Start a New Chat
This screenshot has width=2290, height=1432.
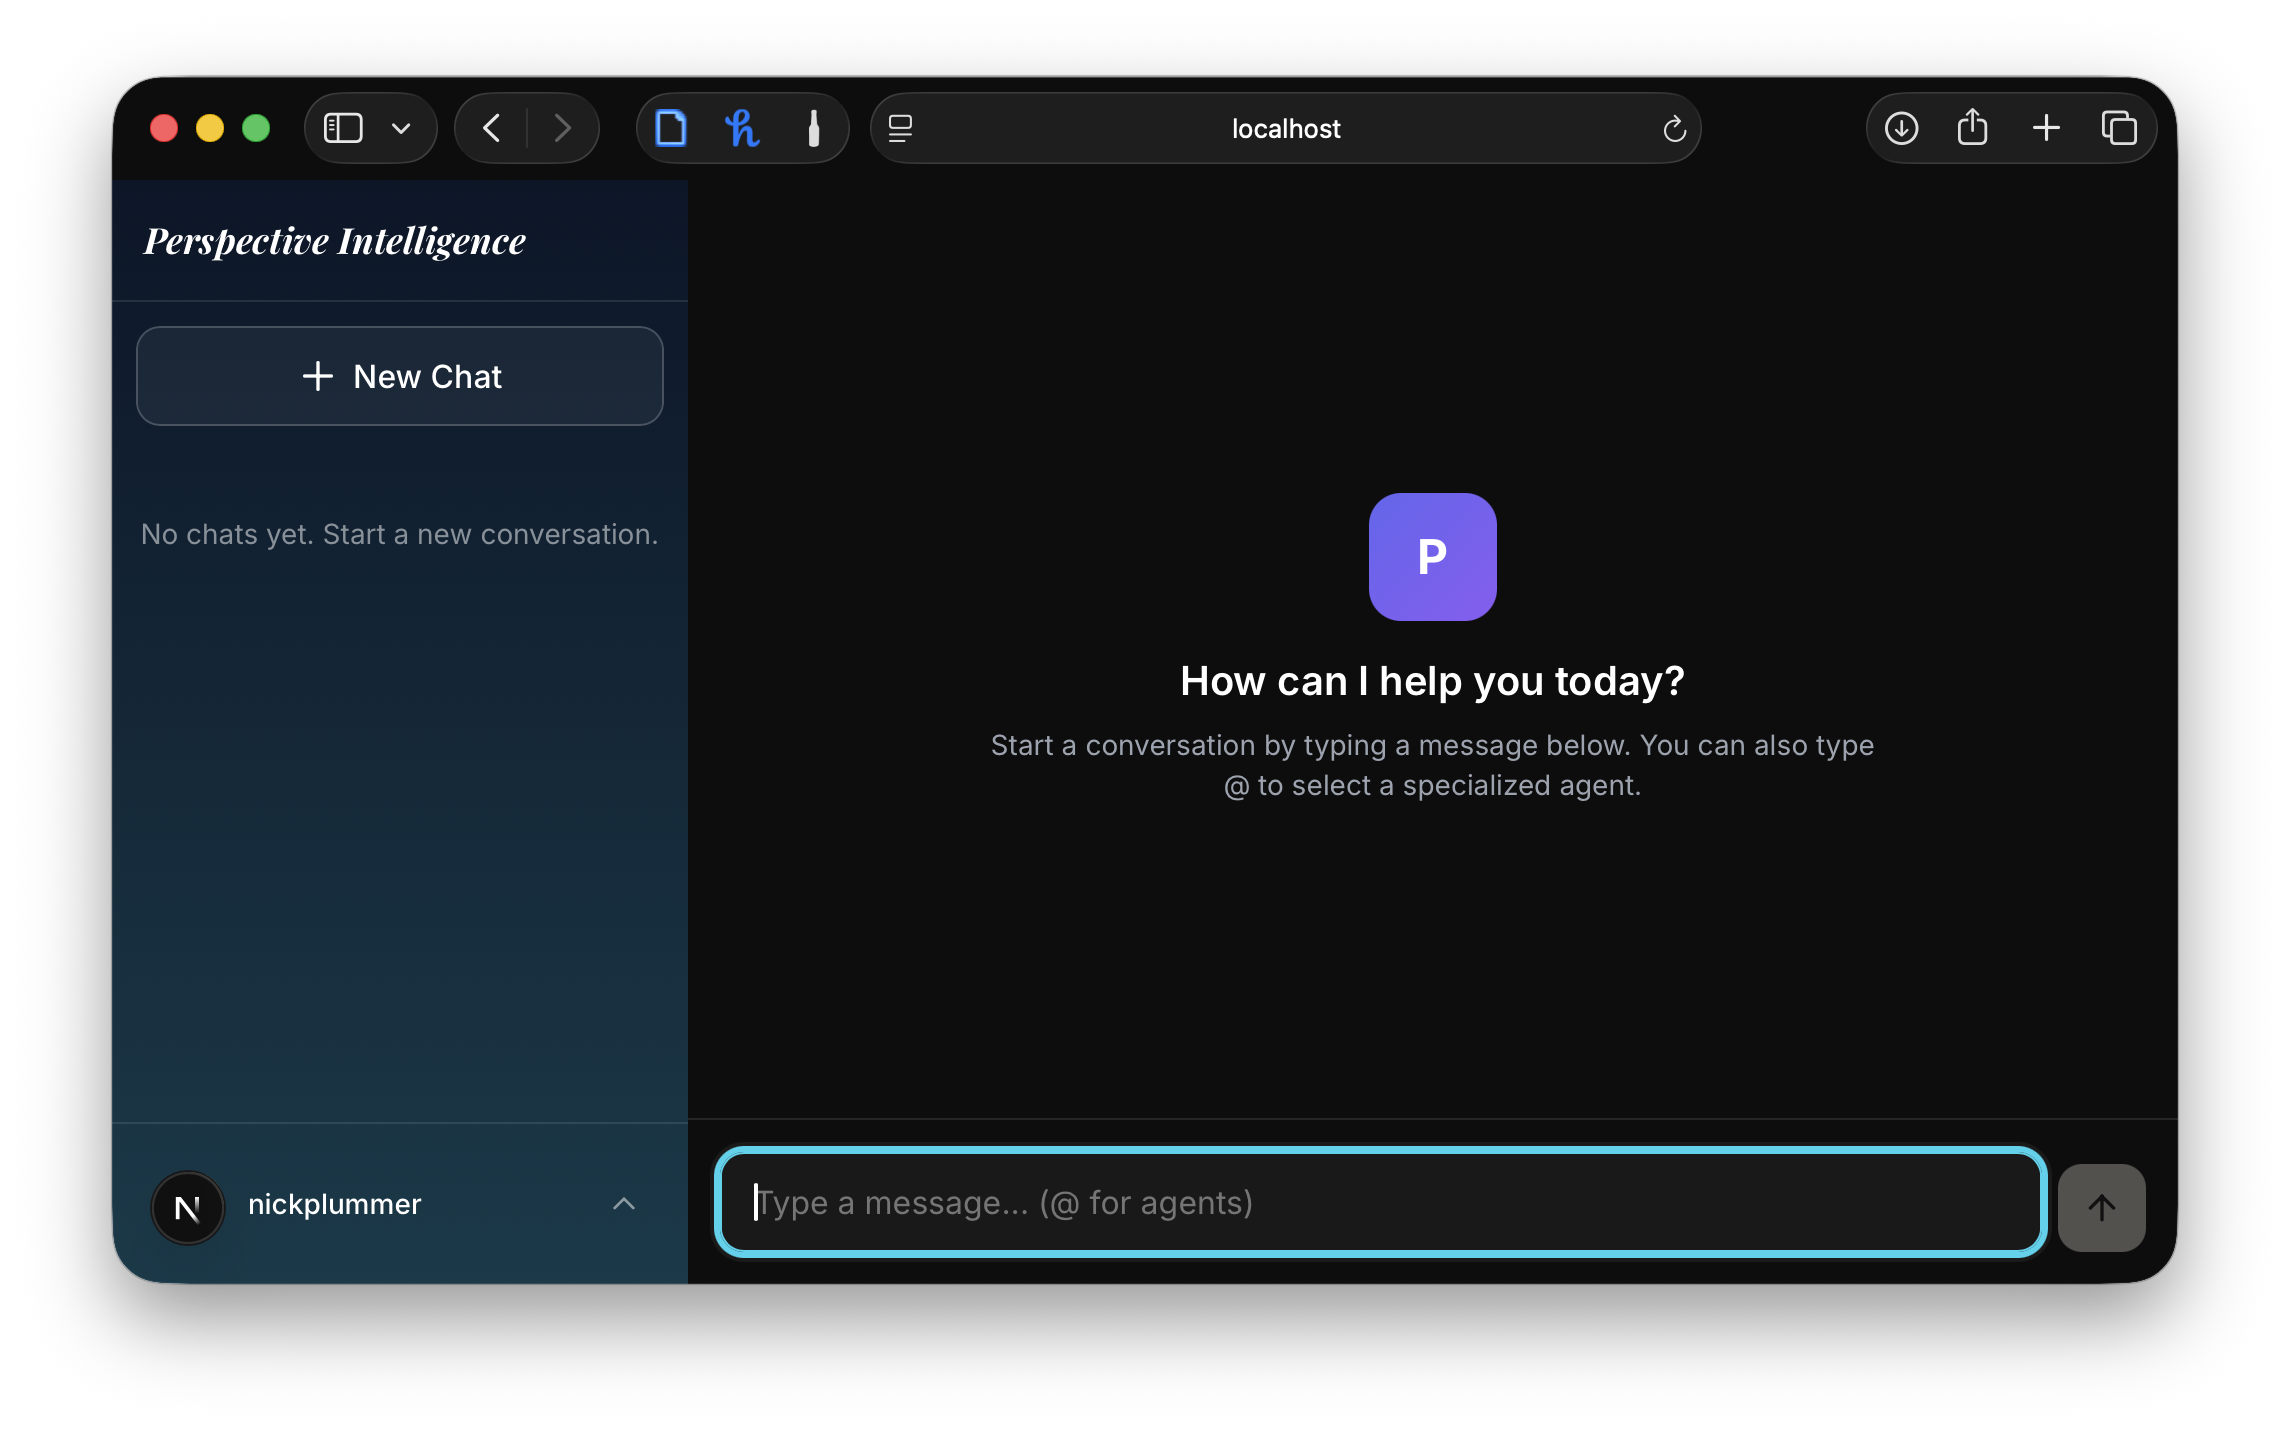pyautogui.click(x=400, y=376)
